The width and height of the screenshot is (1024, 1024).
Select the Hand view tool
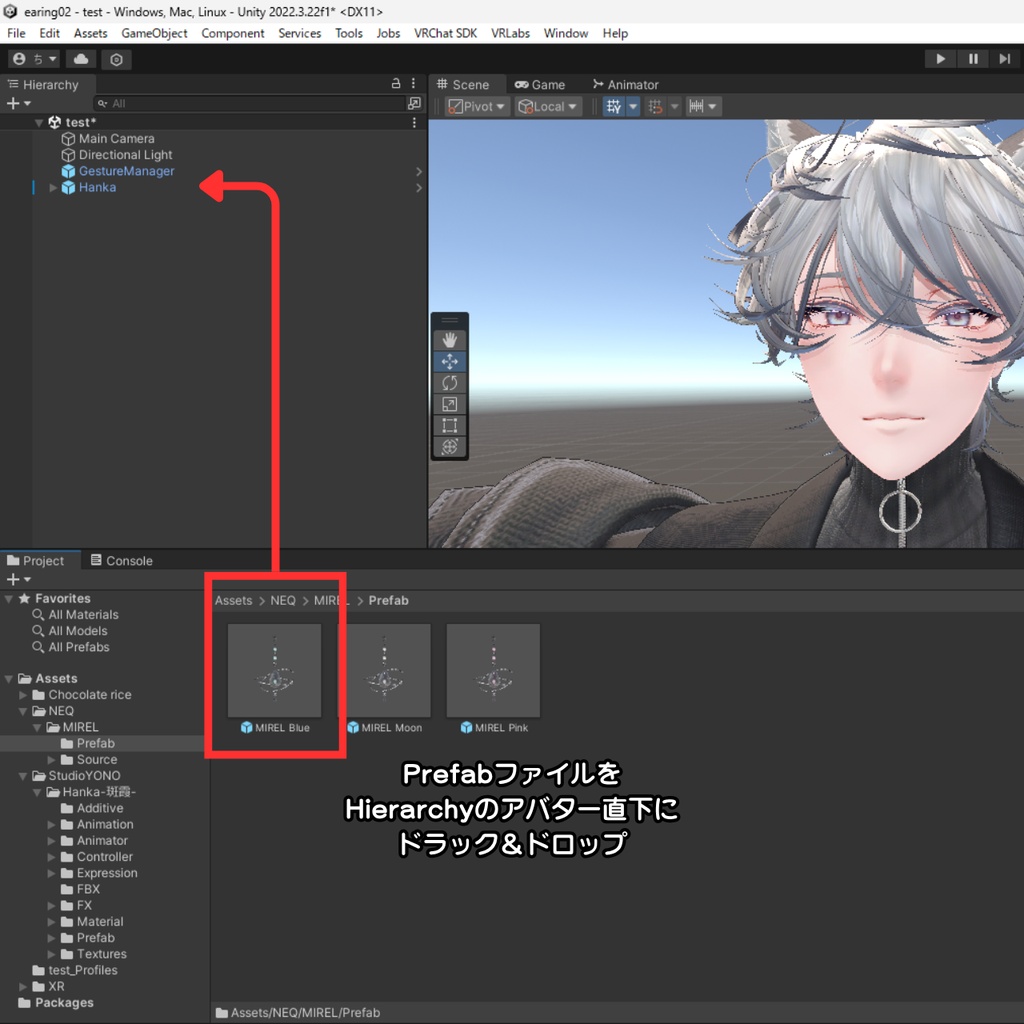point(449,340)
